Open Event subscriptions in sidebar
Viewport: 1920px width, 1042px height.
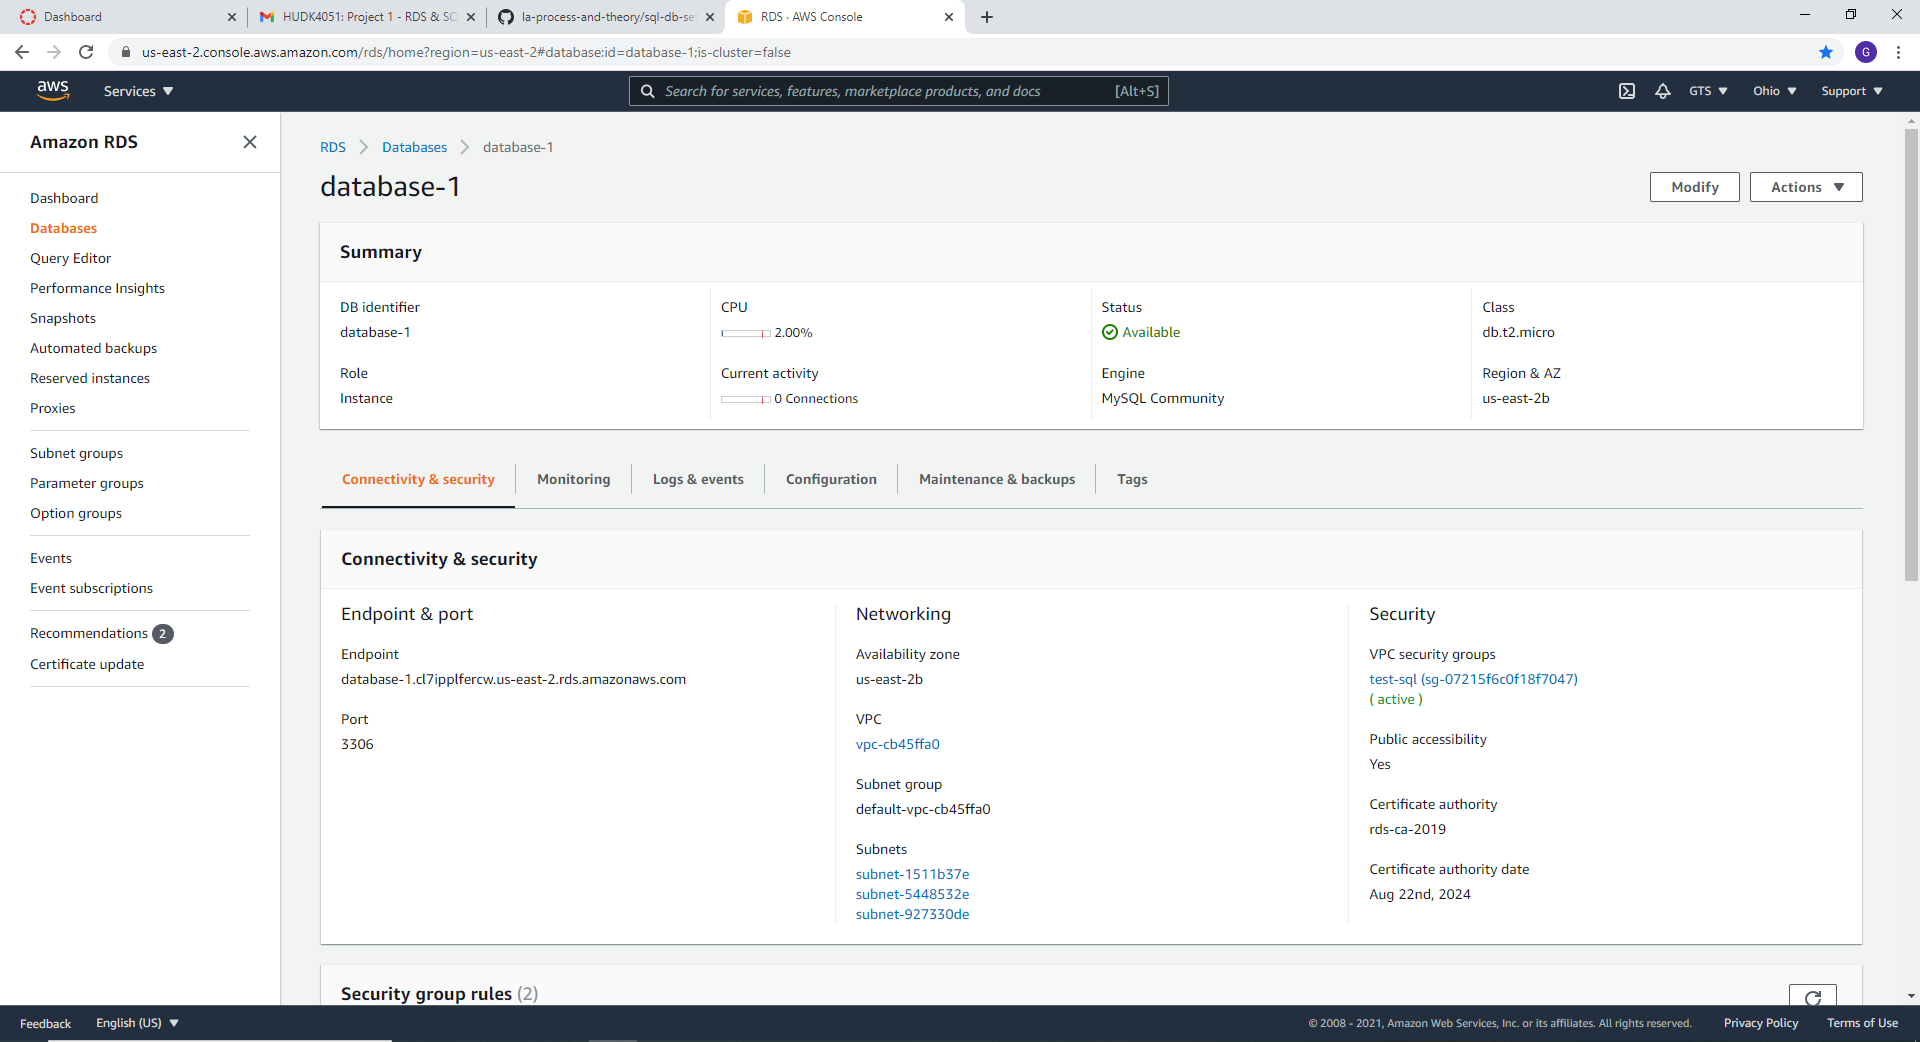[x=91, y=588]
